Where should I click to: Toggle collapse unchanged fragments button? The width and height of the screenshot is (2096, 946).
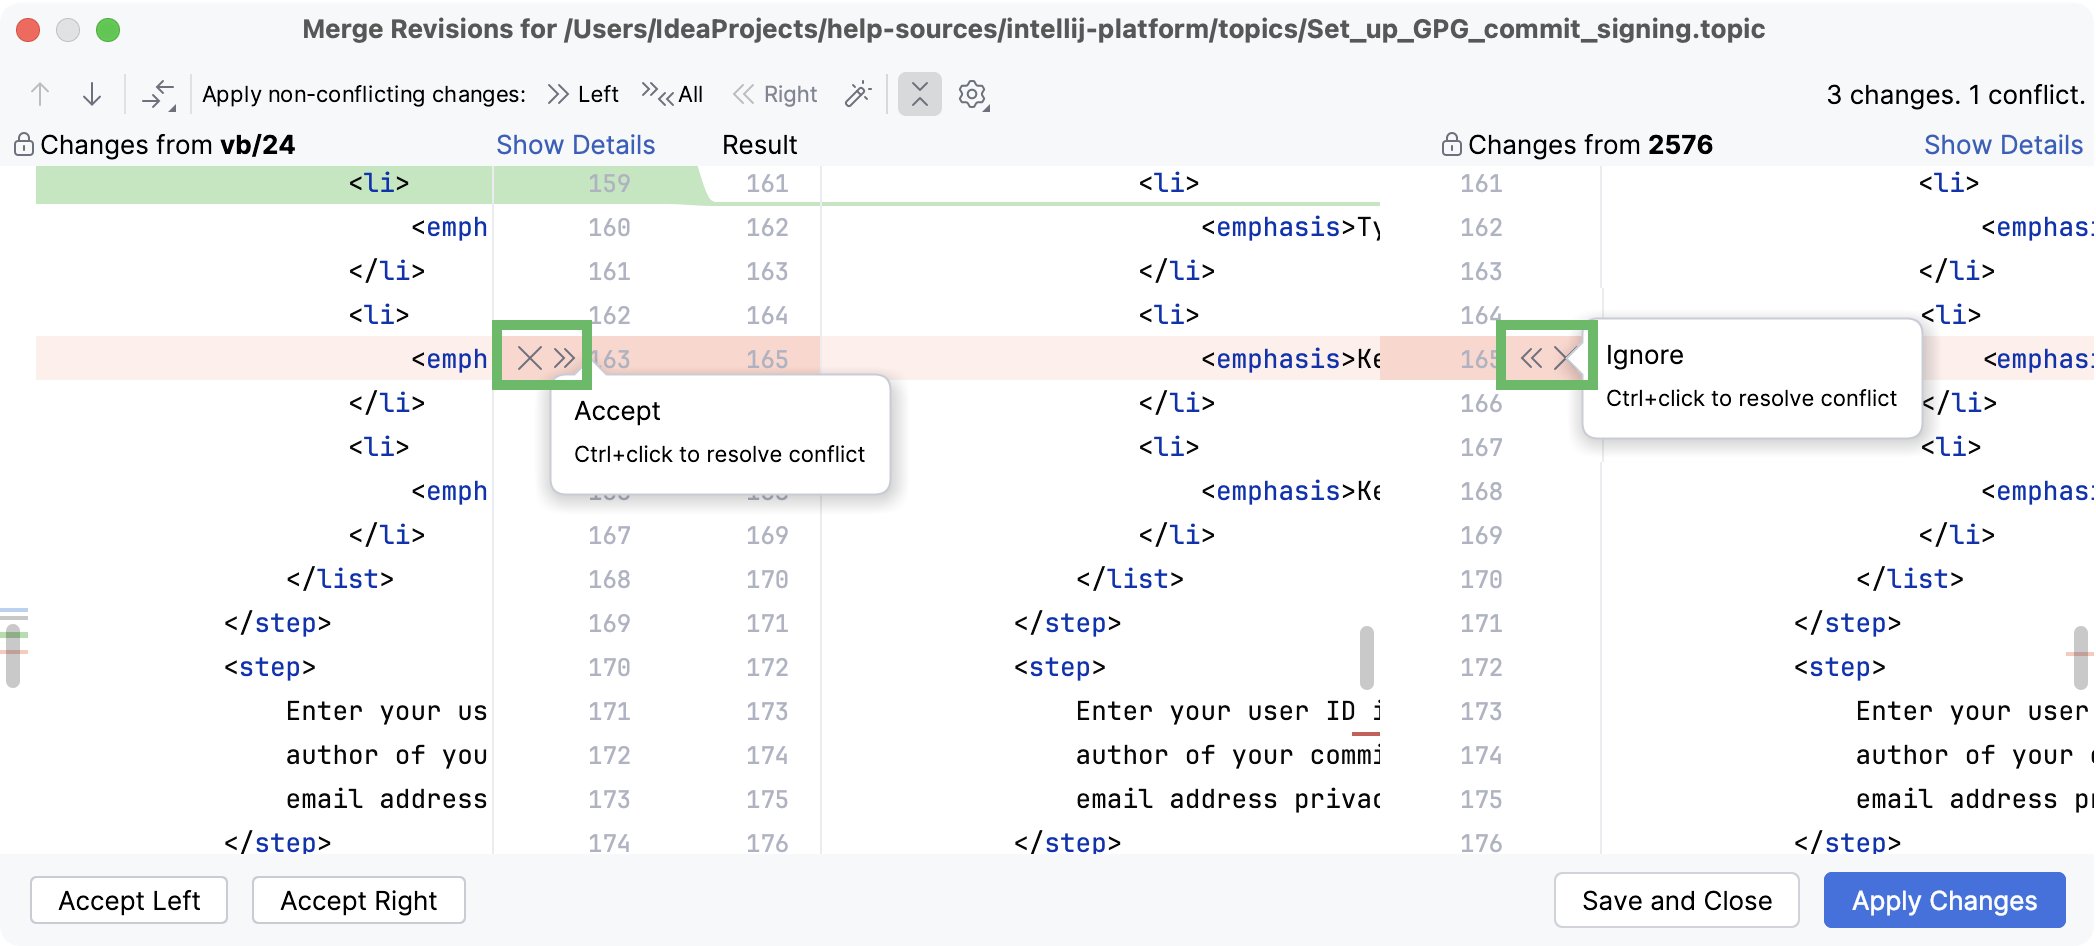920,94
